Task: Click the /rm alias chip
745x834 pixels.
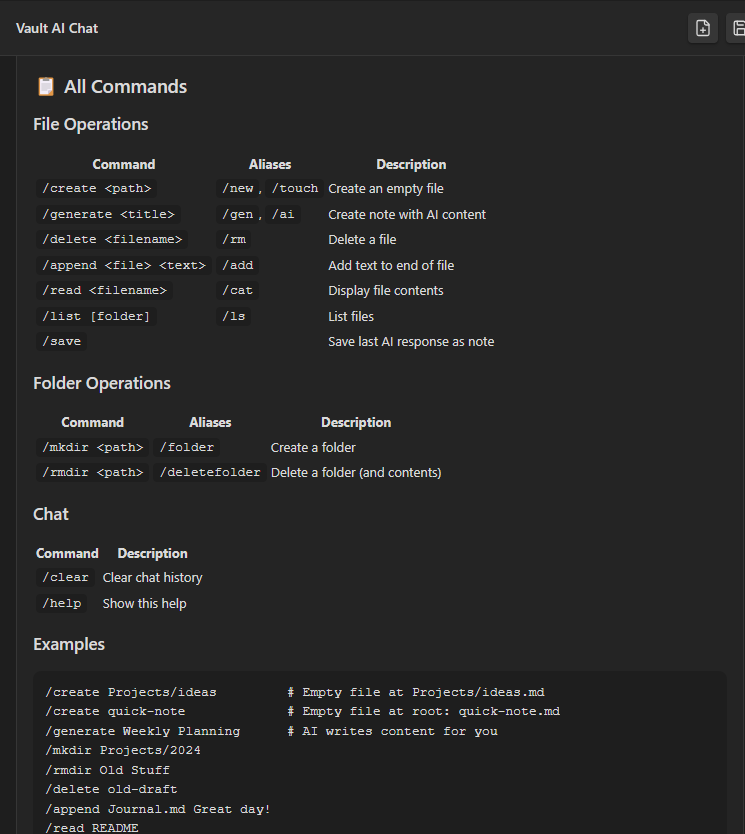Action: pos(234,240)
